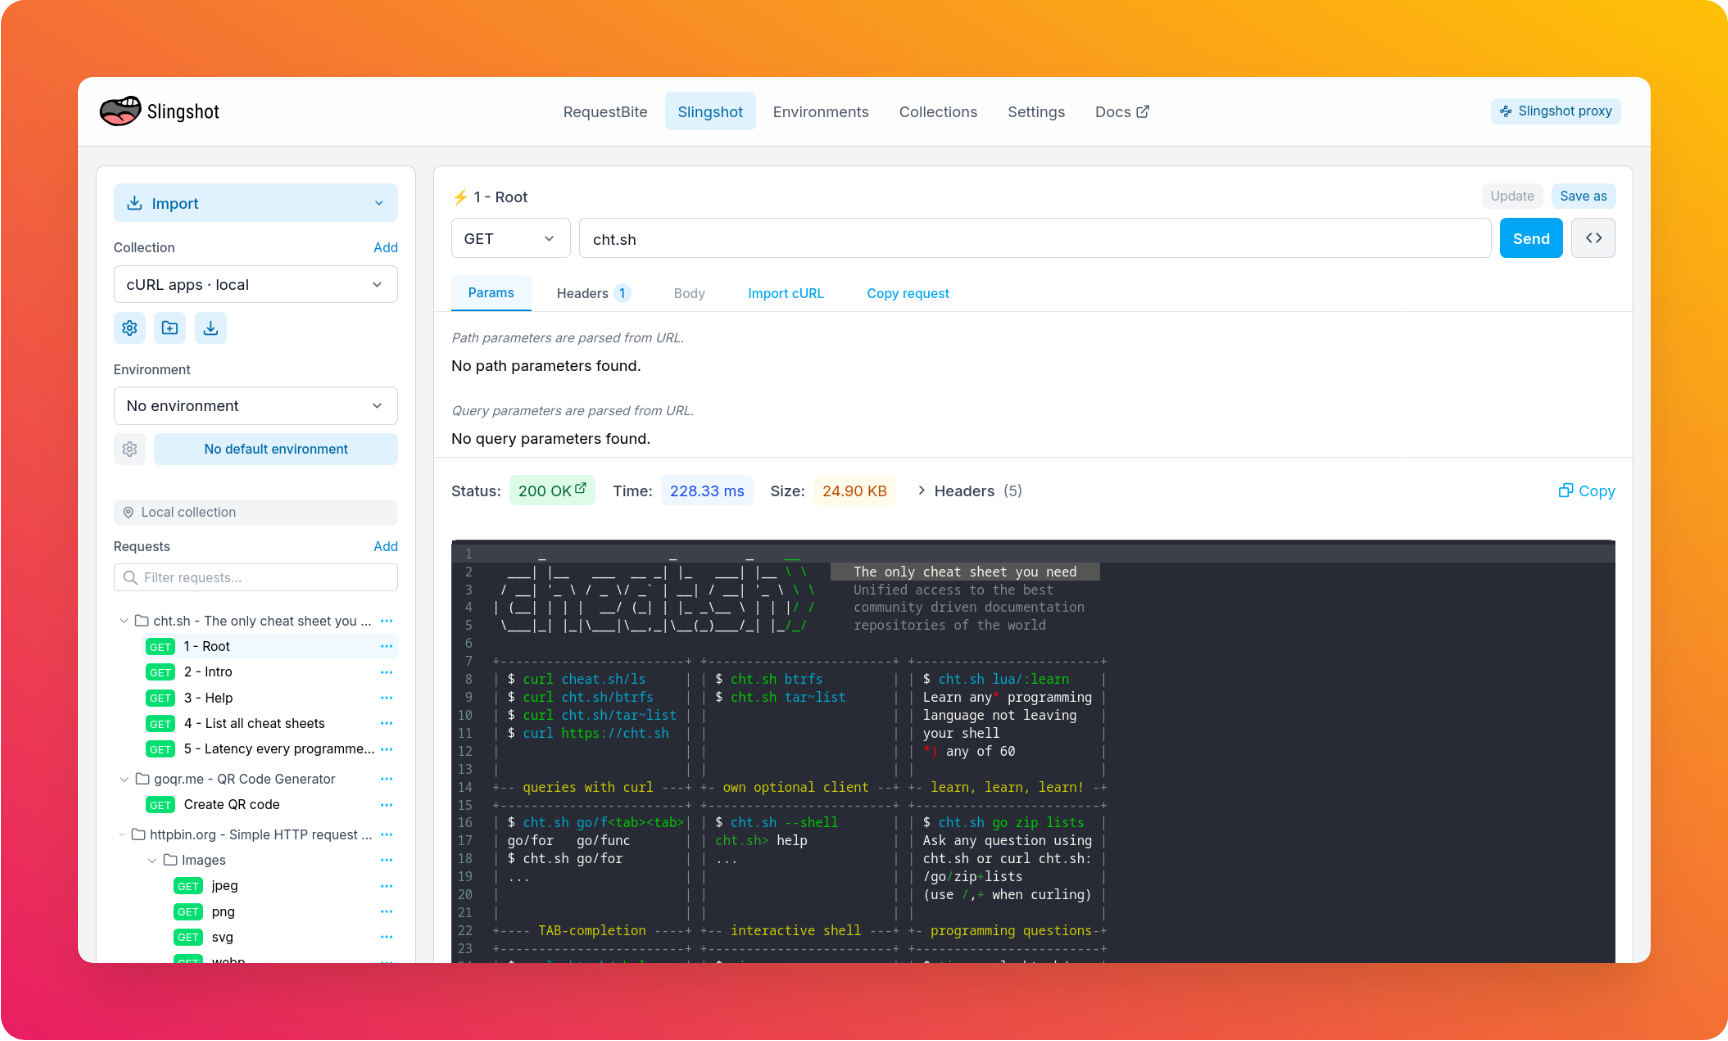Open options menu for jpeg request
The image size is (1728, 1041).
387,886
